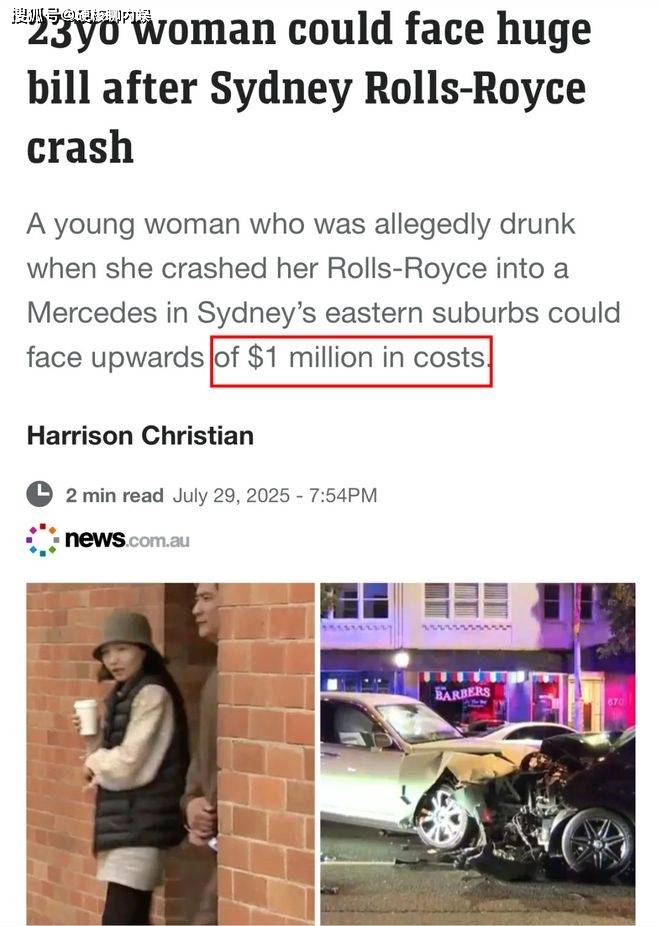
Task: Click the article headline about Rolls-Royce crash
Action: click(309, 89)
